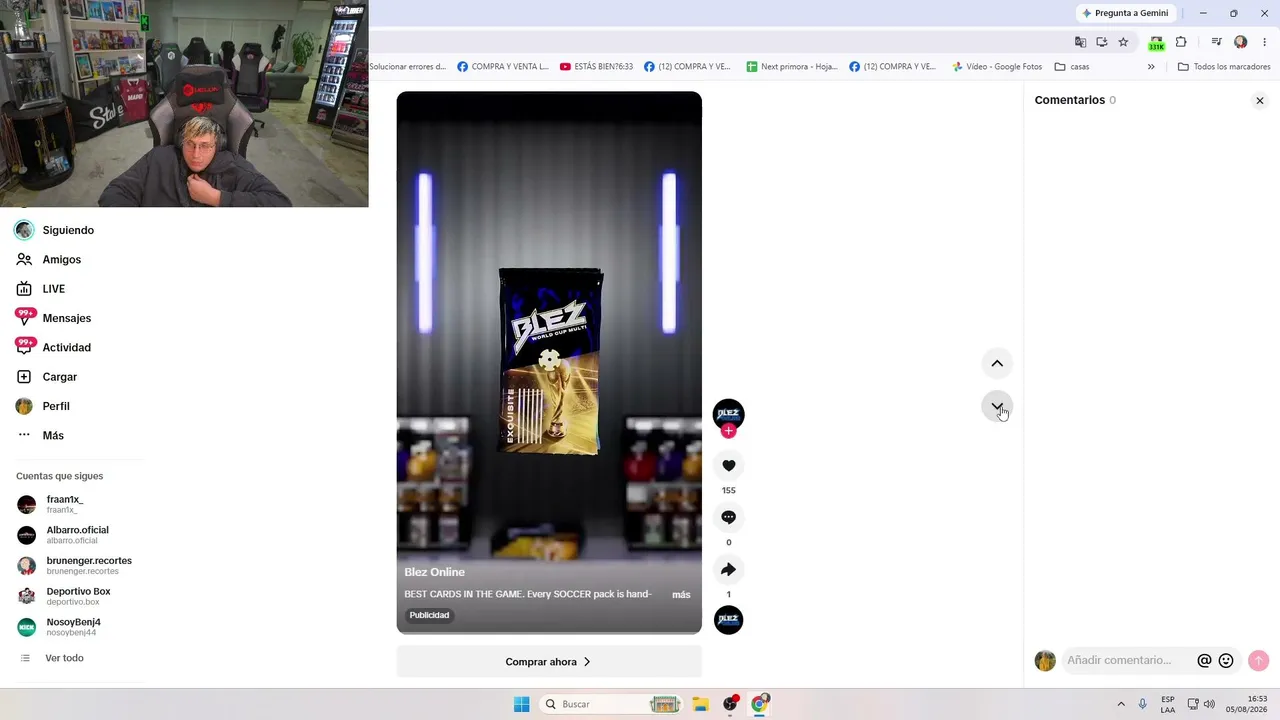Post the comment with the pink arrow button
The height and width of the screenshot is (720, 1280).
point(1258,660)
